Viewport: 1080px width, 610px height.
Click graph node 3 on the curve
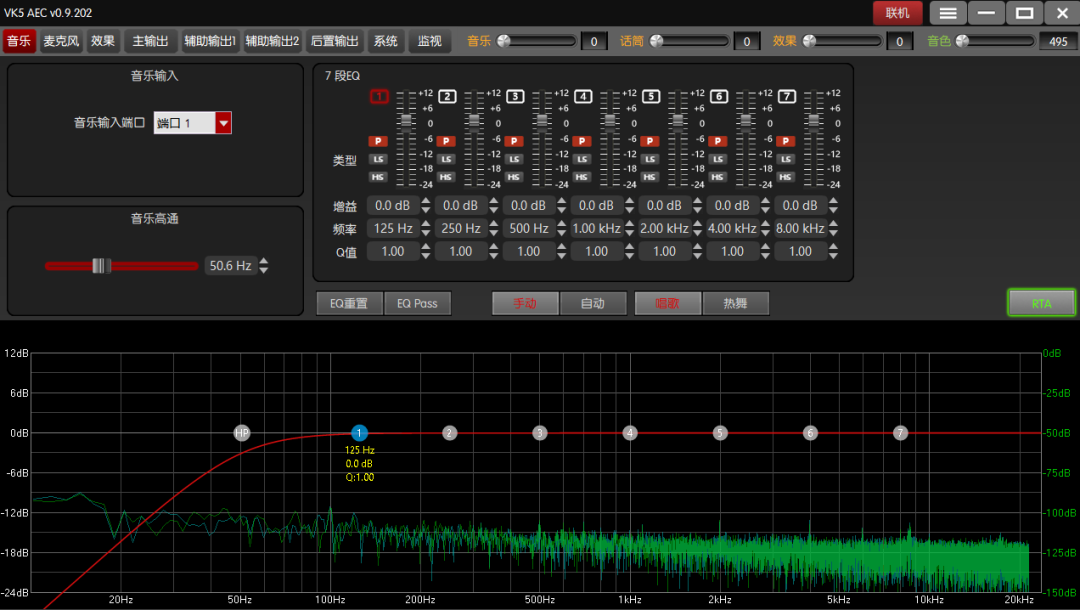pos(539,433)
